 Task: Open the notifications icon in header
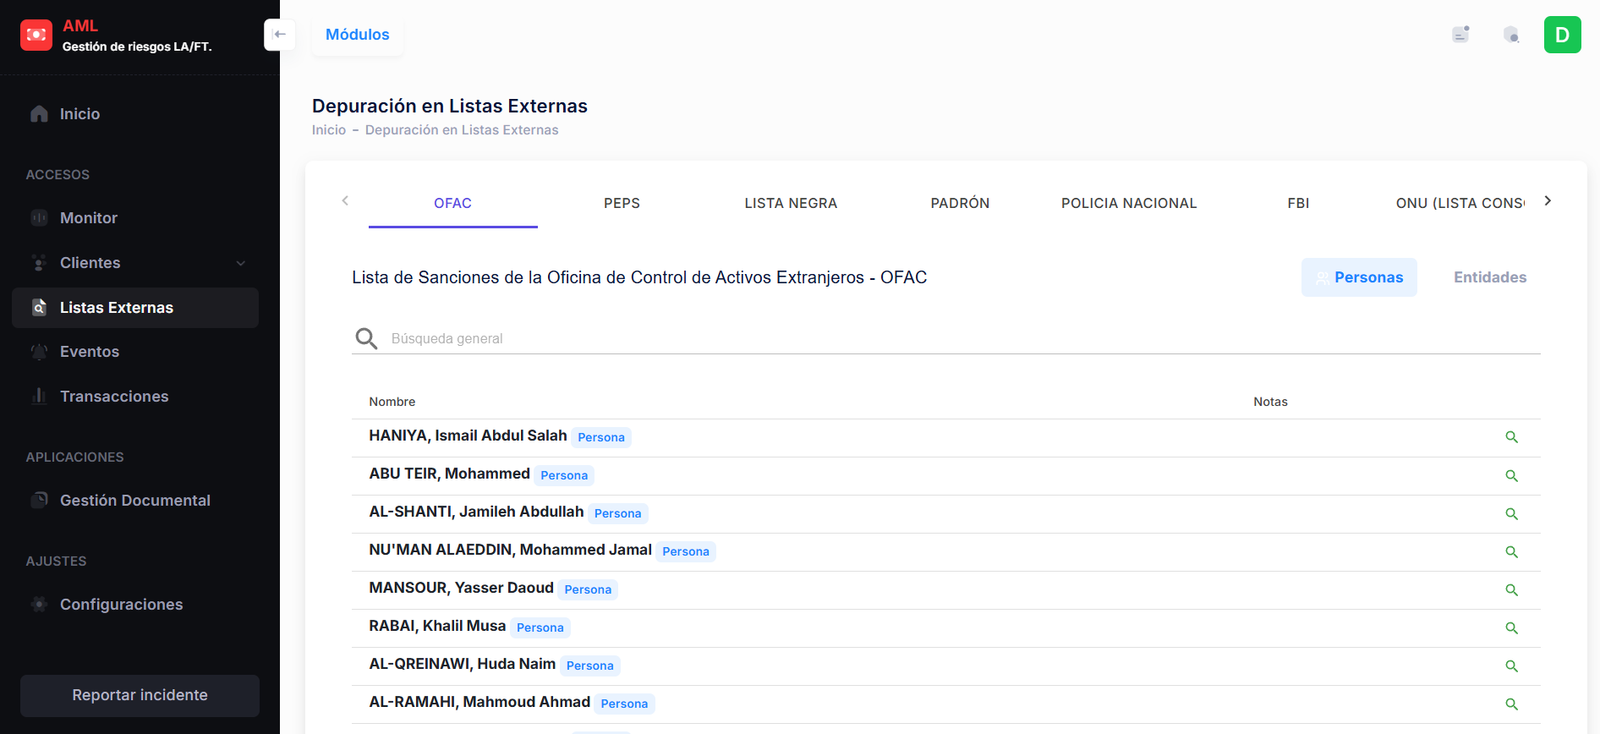tap(1511, 35)
